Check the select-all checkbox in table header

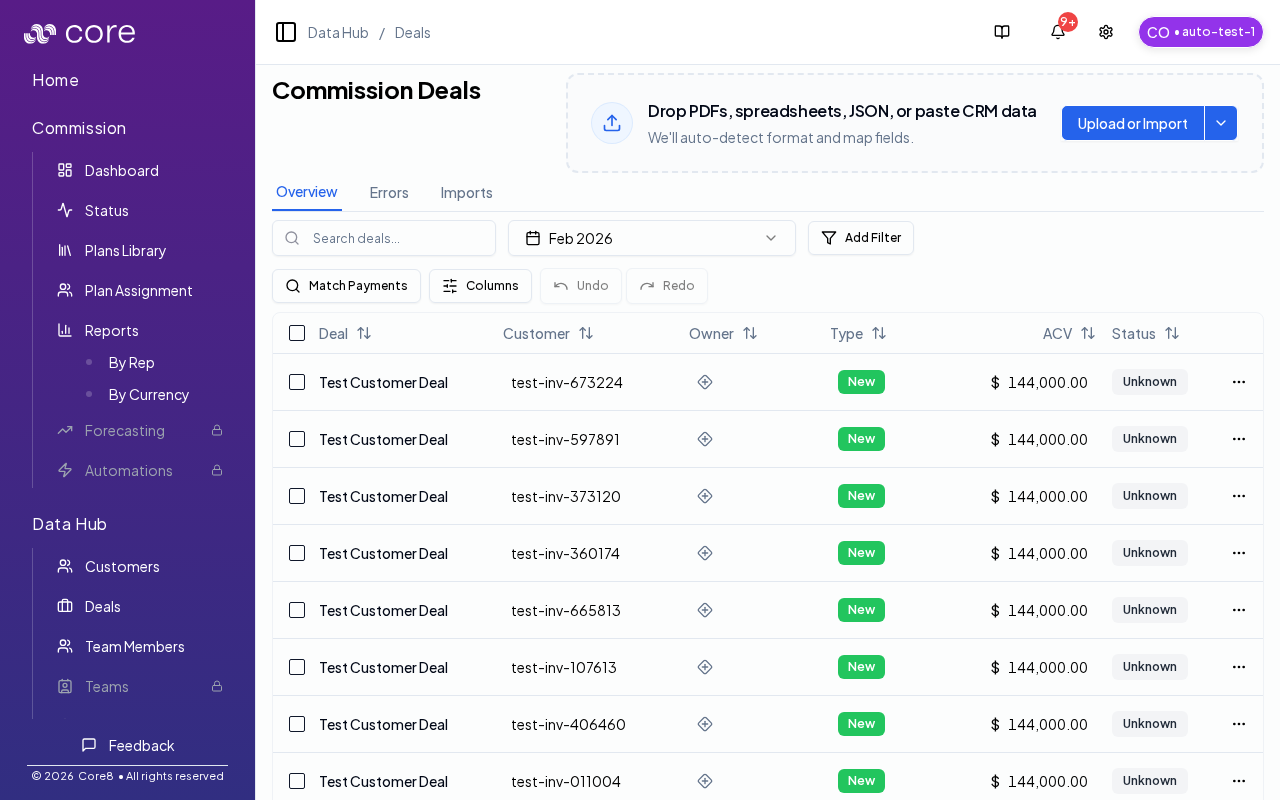[x=297, y=333]
